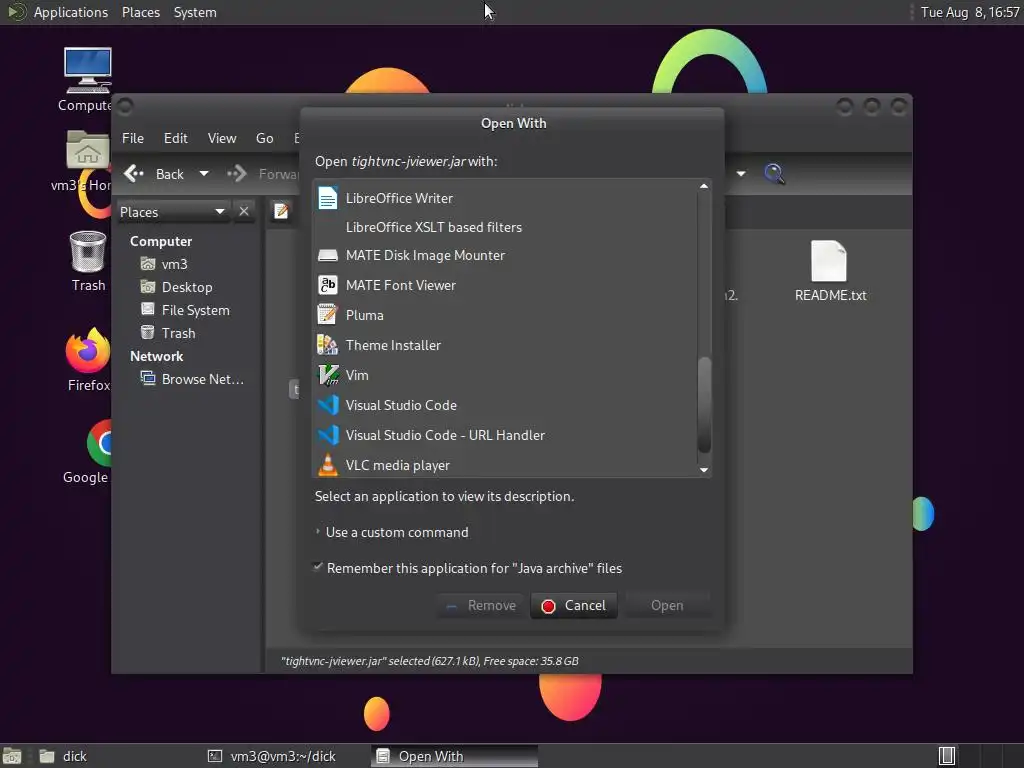Pick the MATE Font Viewer icon

point(327,285)
